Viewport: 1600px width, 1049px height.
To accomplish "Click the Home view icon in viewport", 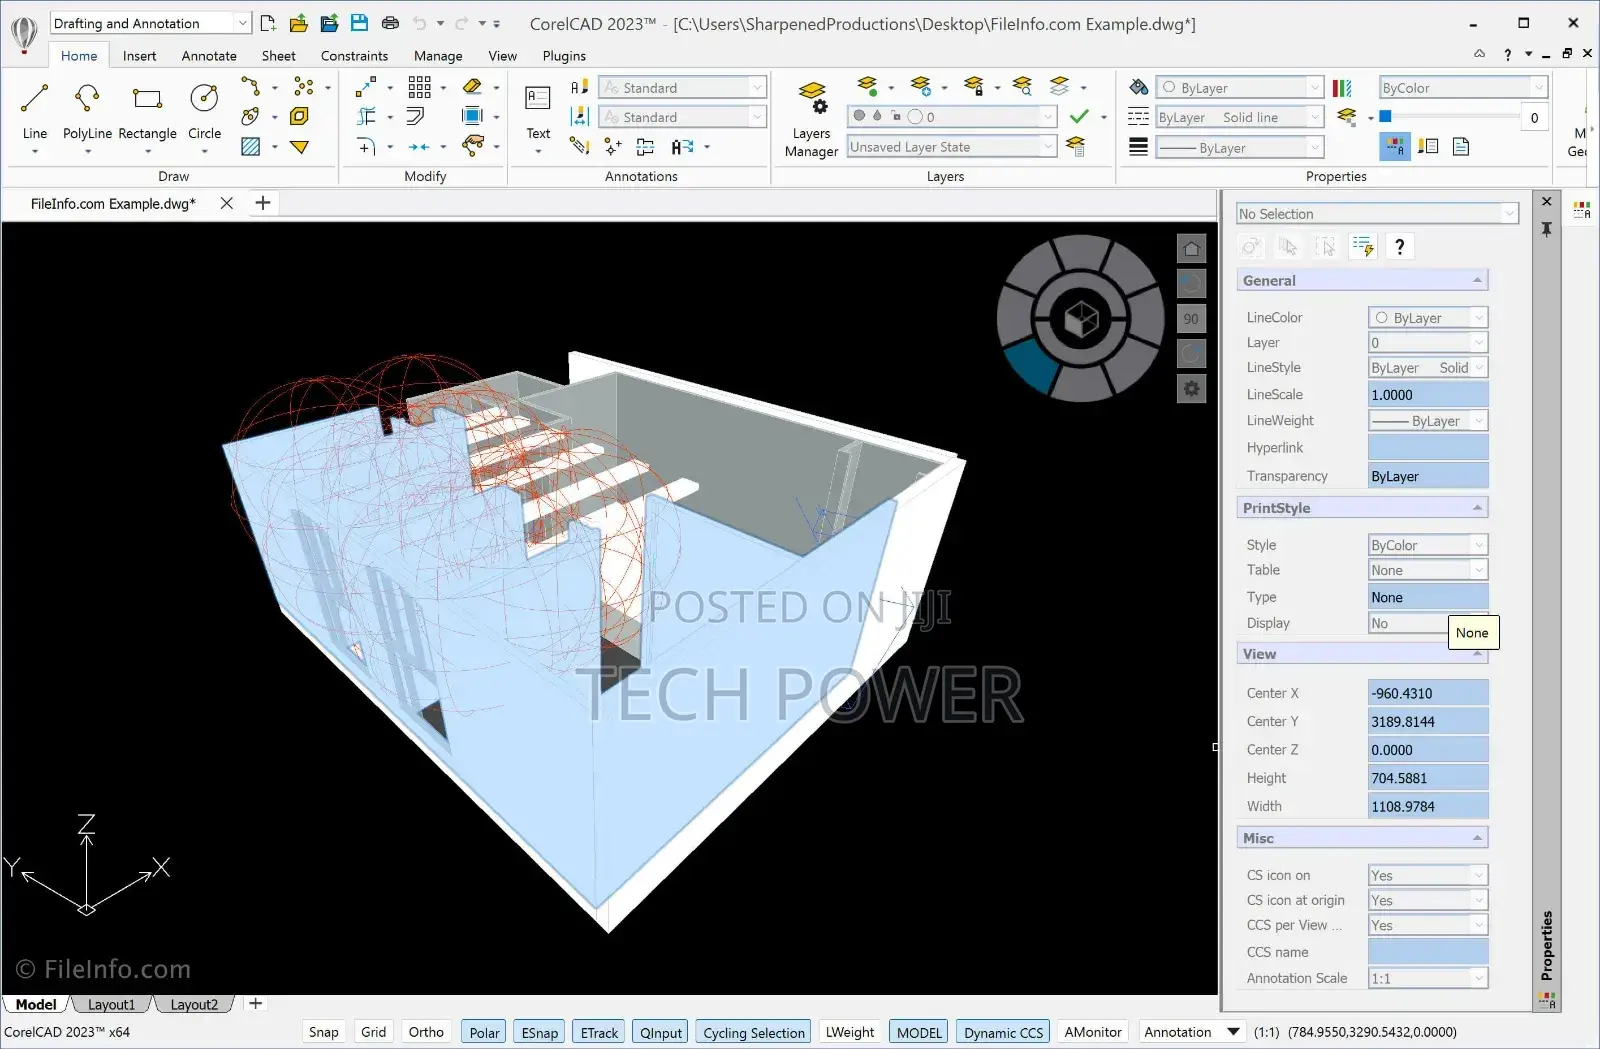I will (x=1191, y=248).
